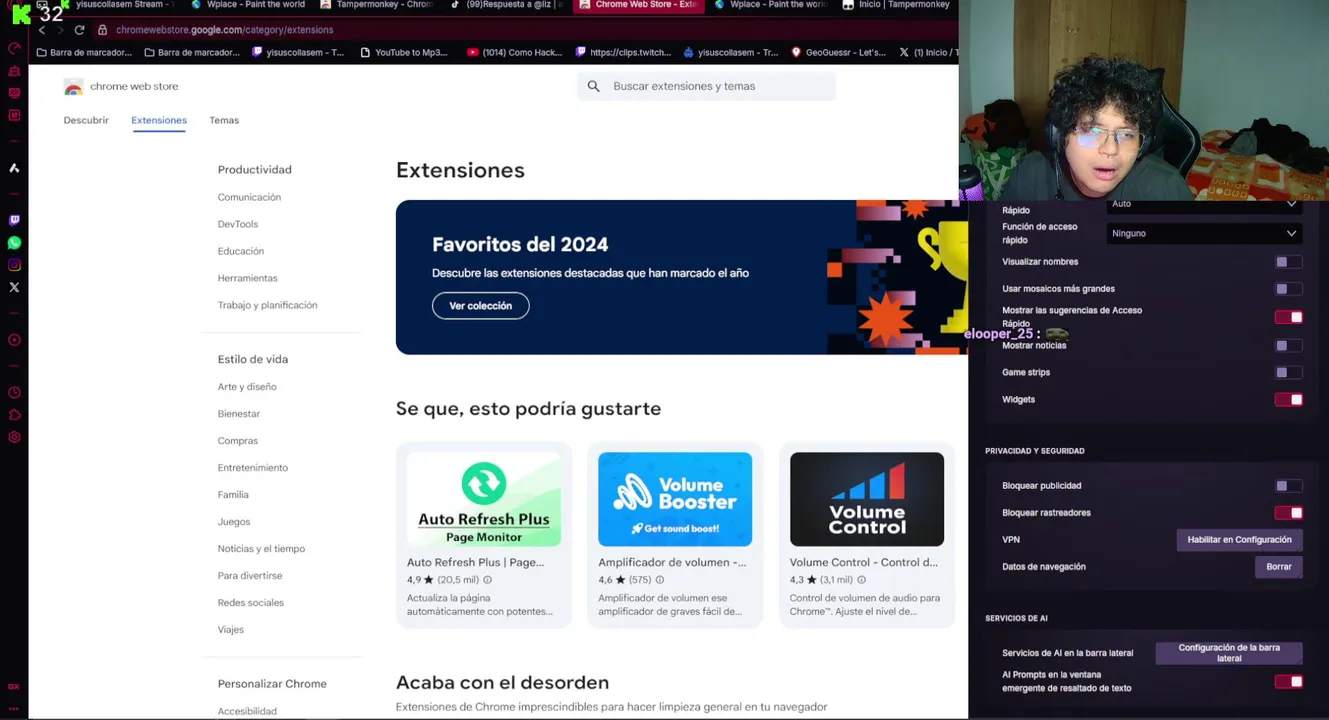Open the (1014) Como Hack YouTube bookmark
This screenshot has height=720, width=1329.
515,52
